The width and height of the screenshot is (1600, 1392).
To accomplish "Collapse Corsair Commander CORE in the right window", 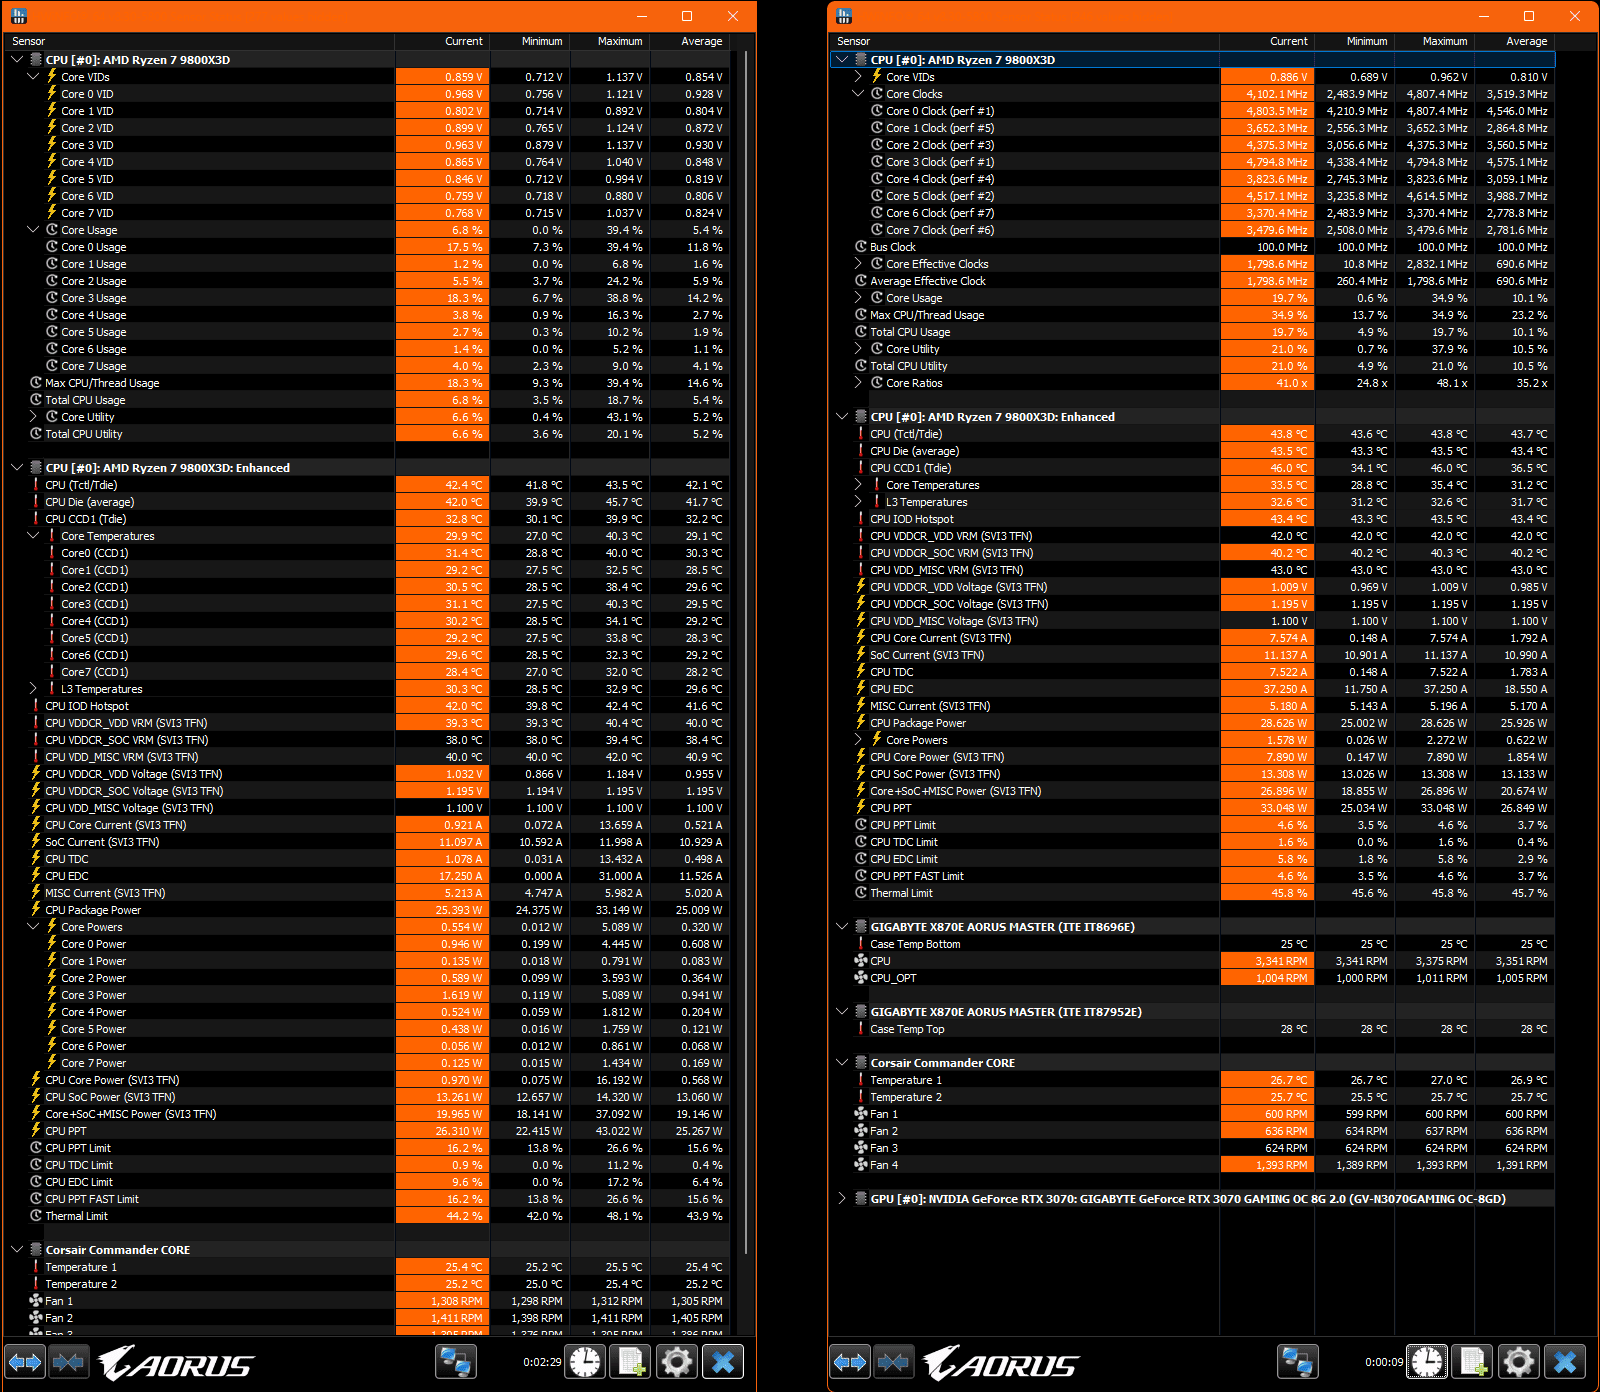I will click(842, 1063).
